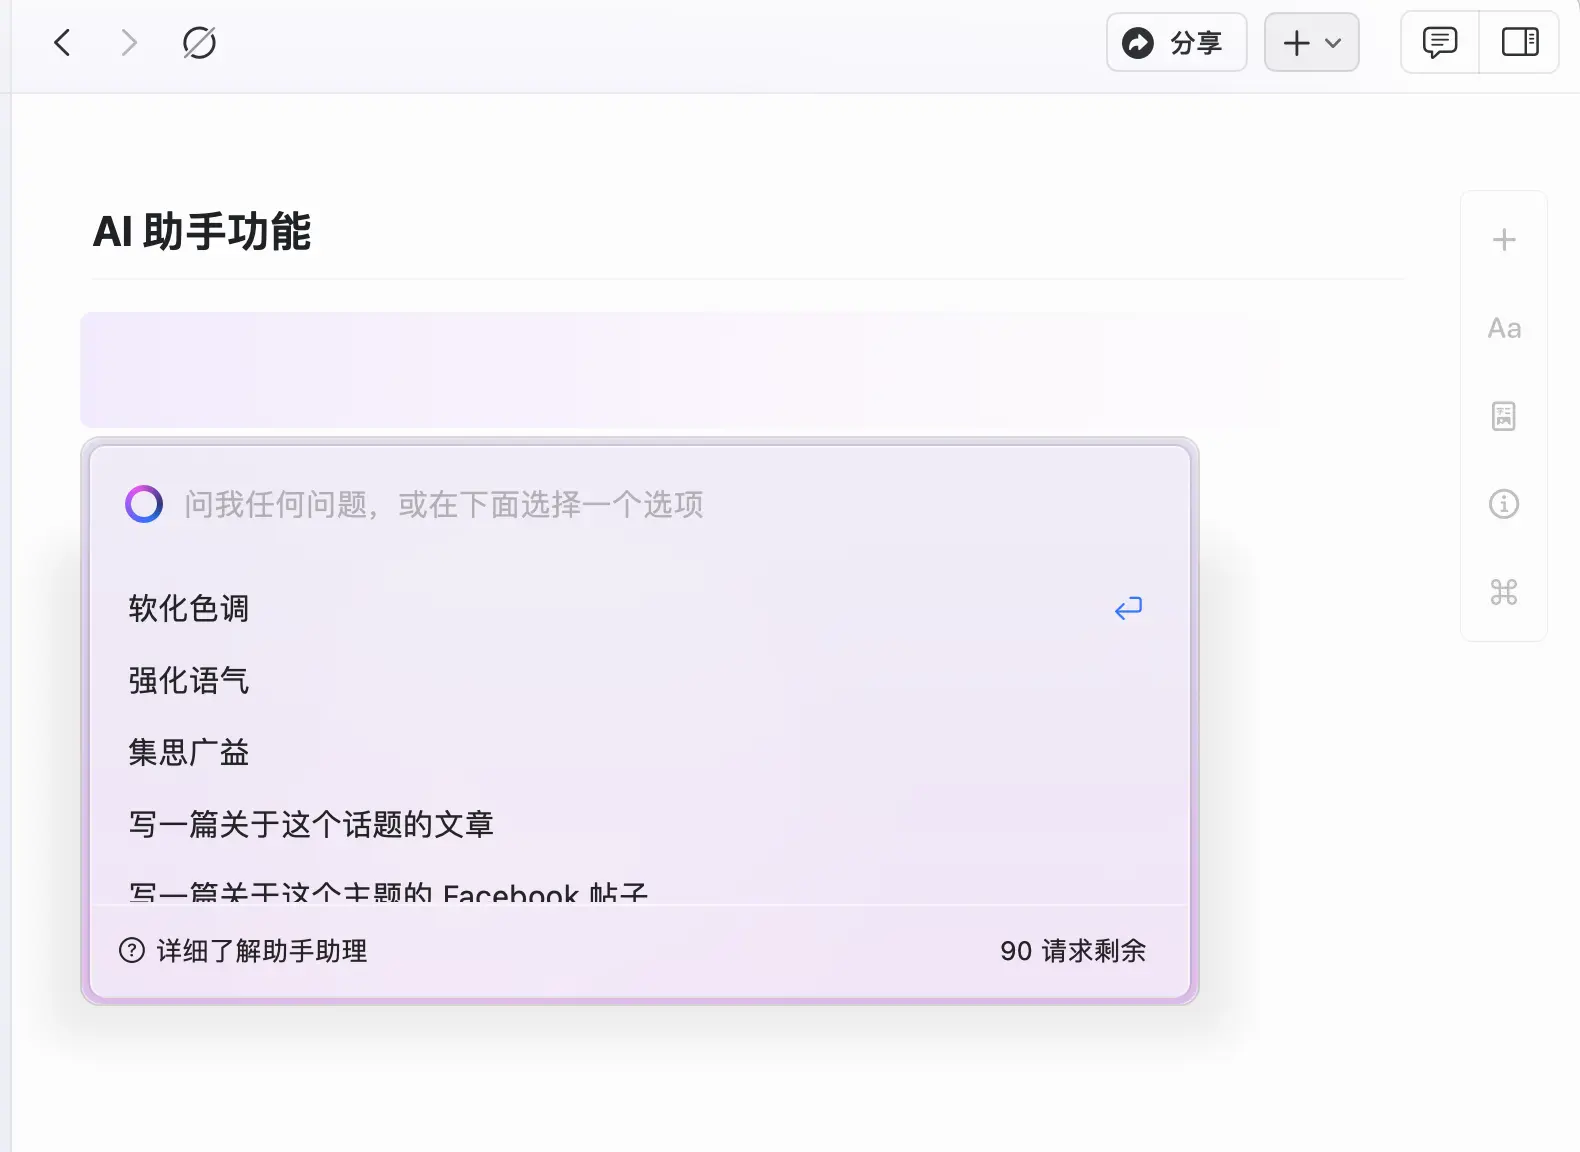The width and height of the screenshot is (1580, 1152).
Task: Open the document page styles icon
Action: click(x=1504, y=416)
